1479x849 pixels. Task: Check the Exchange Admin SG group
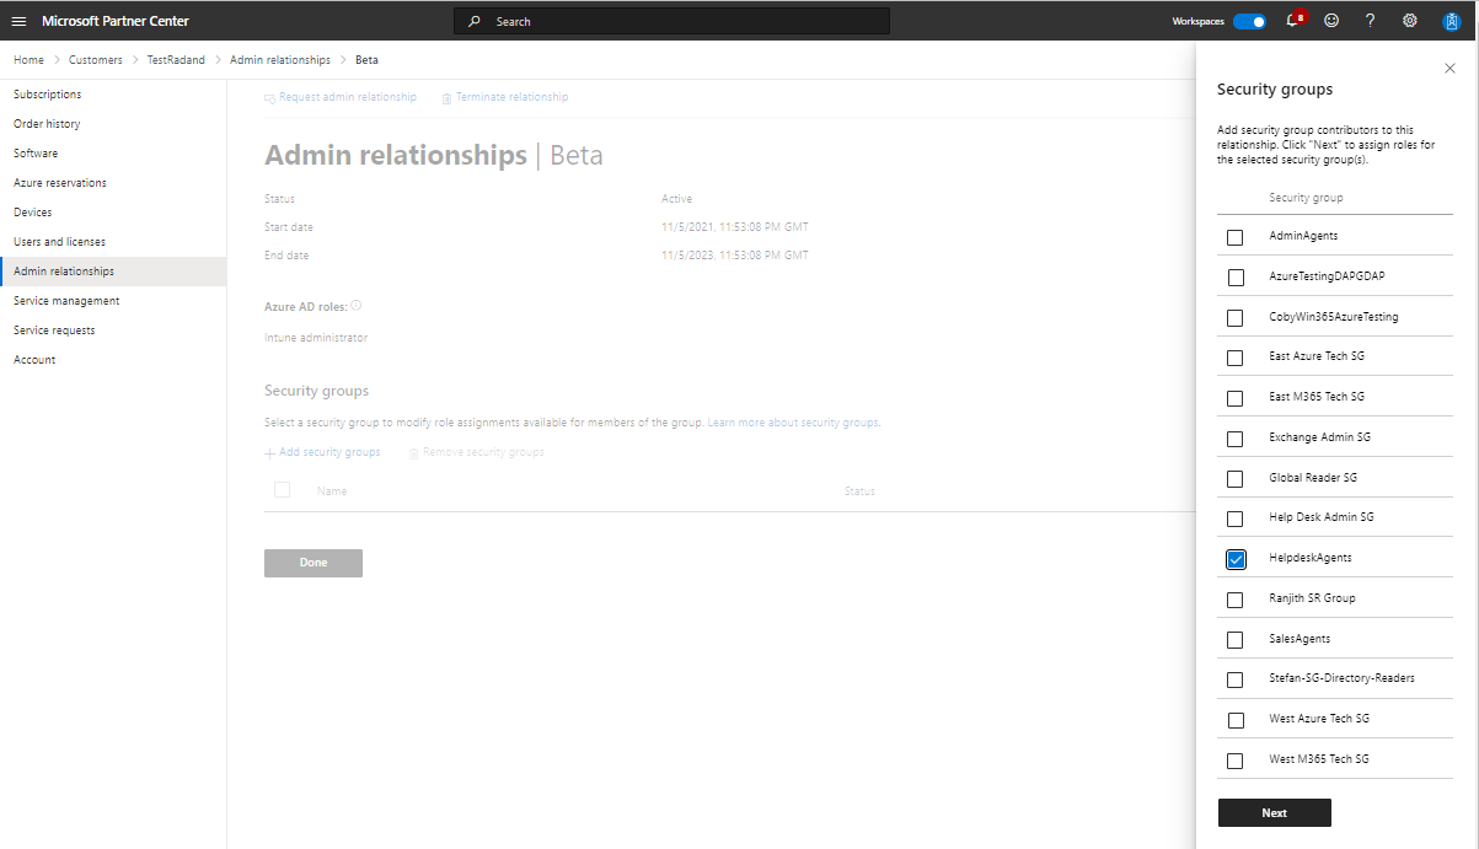tap(1235, 439)
